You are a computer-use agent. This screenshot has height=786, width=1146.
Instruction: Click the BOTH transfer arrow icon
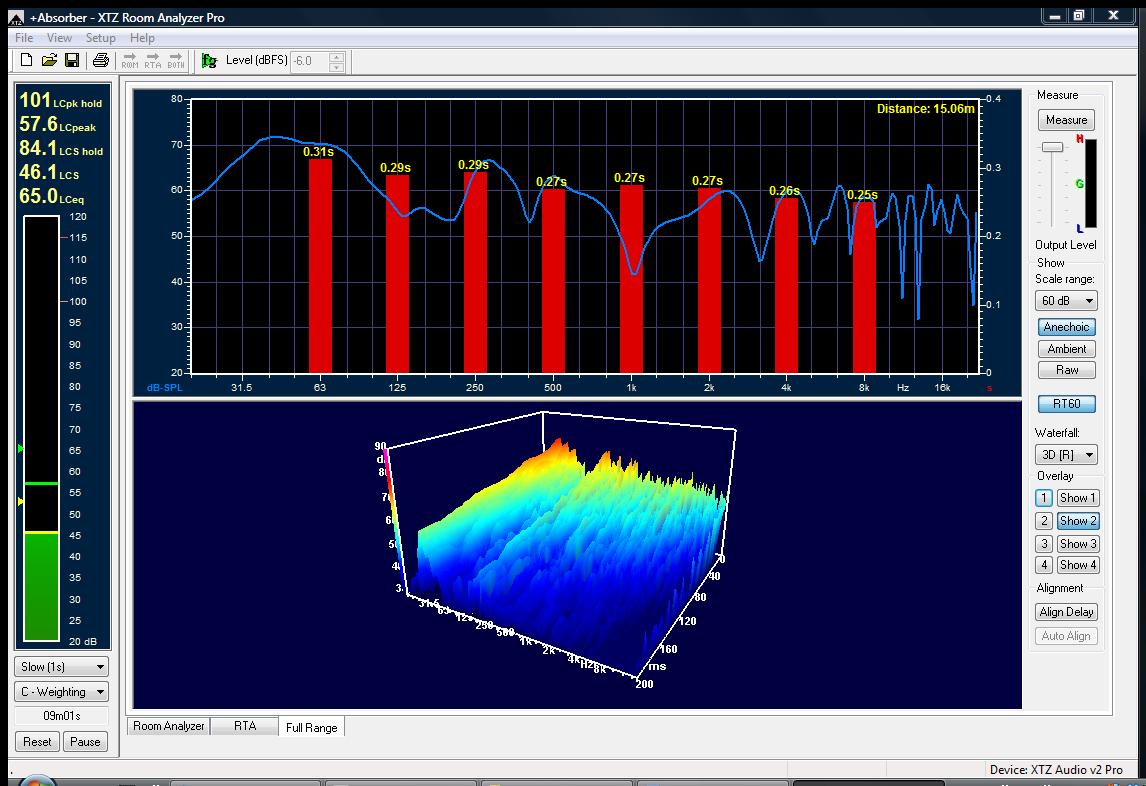pos(176,61)
